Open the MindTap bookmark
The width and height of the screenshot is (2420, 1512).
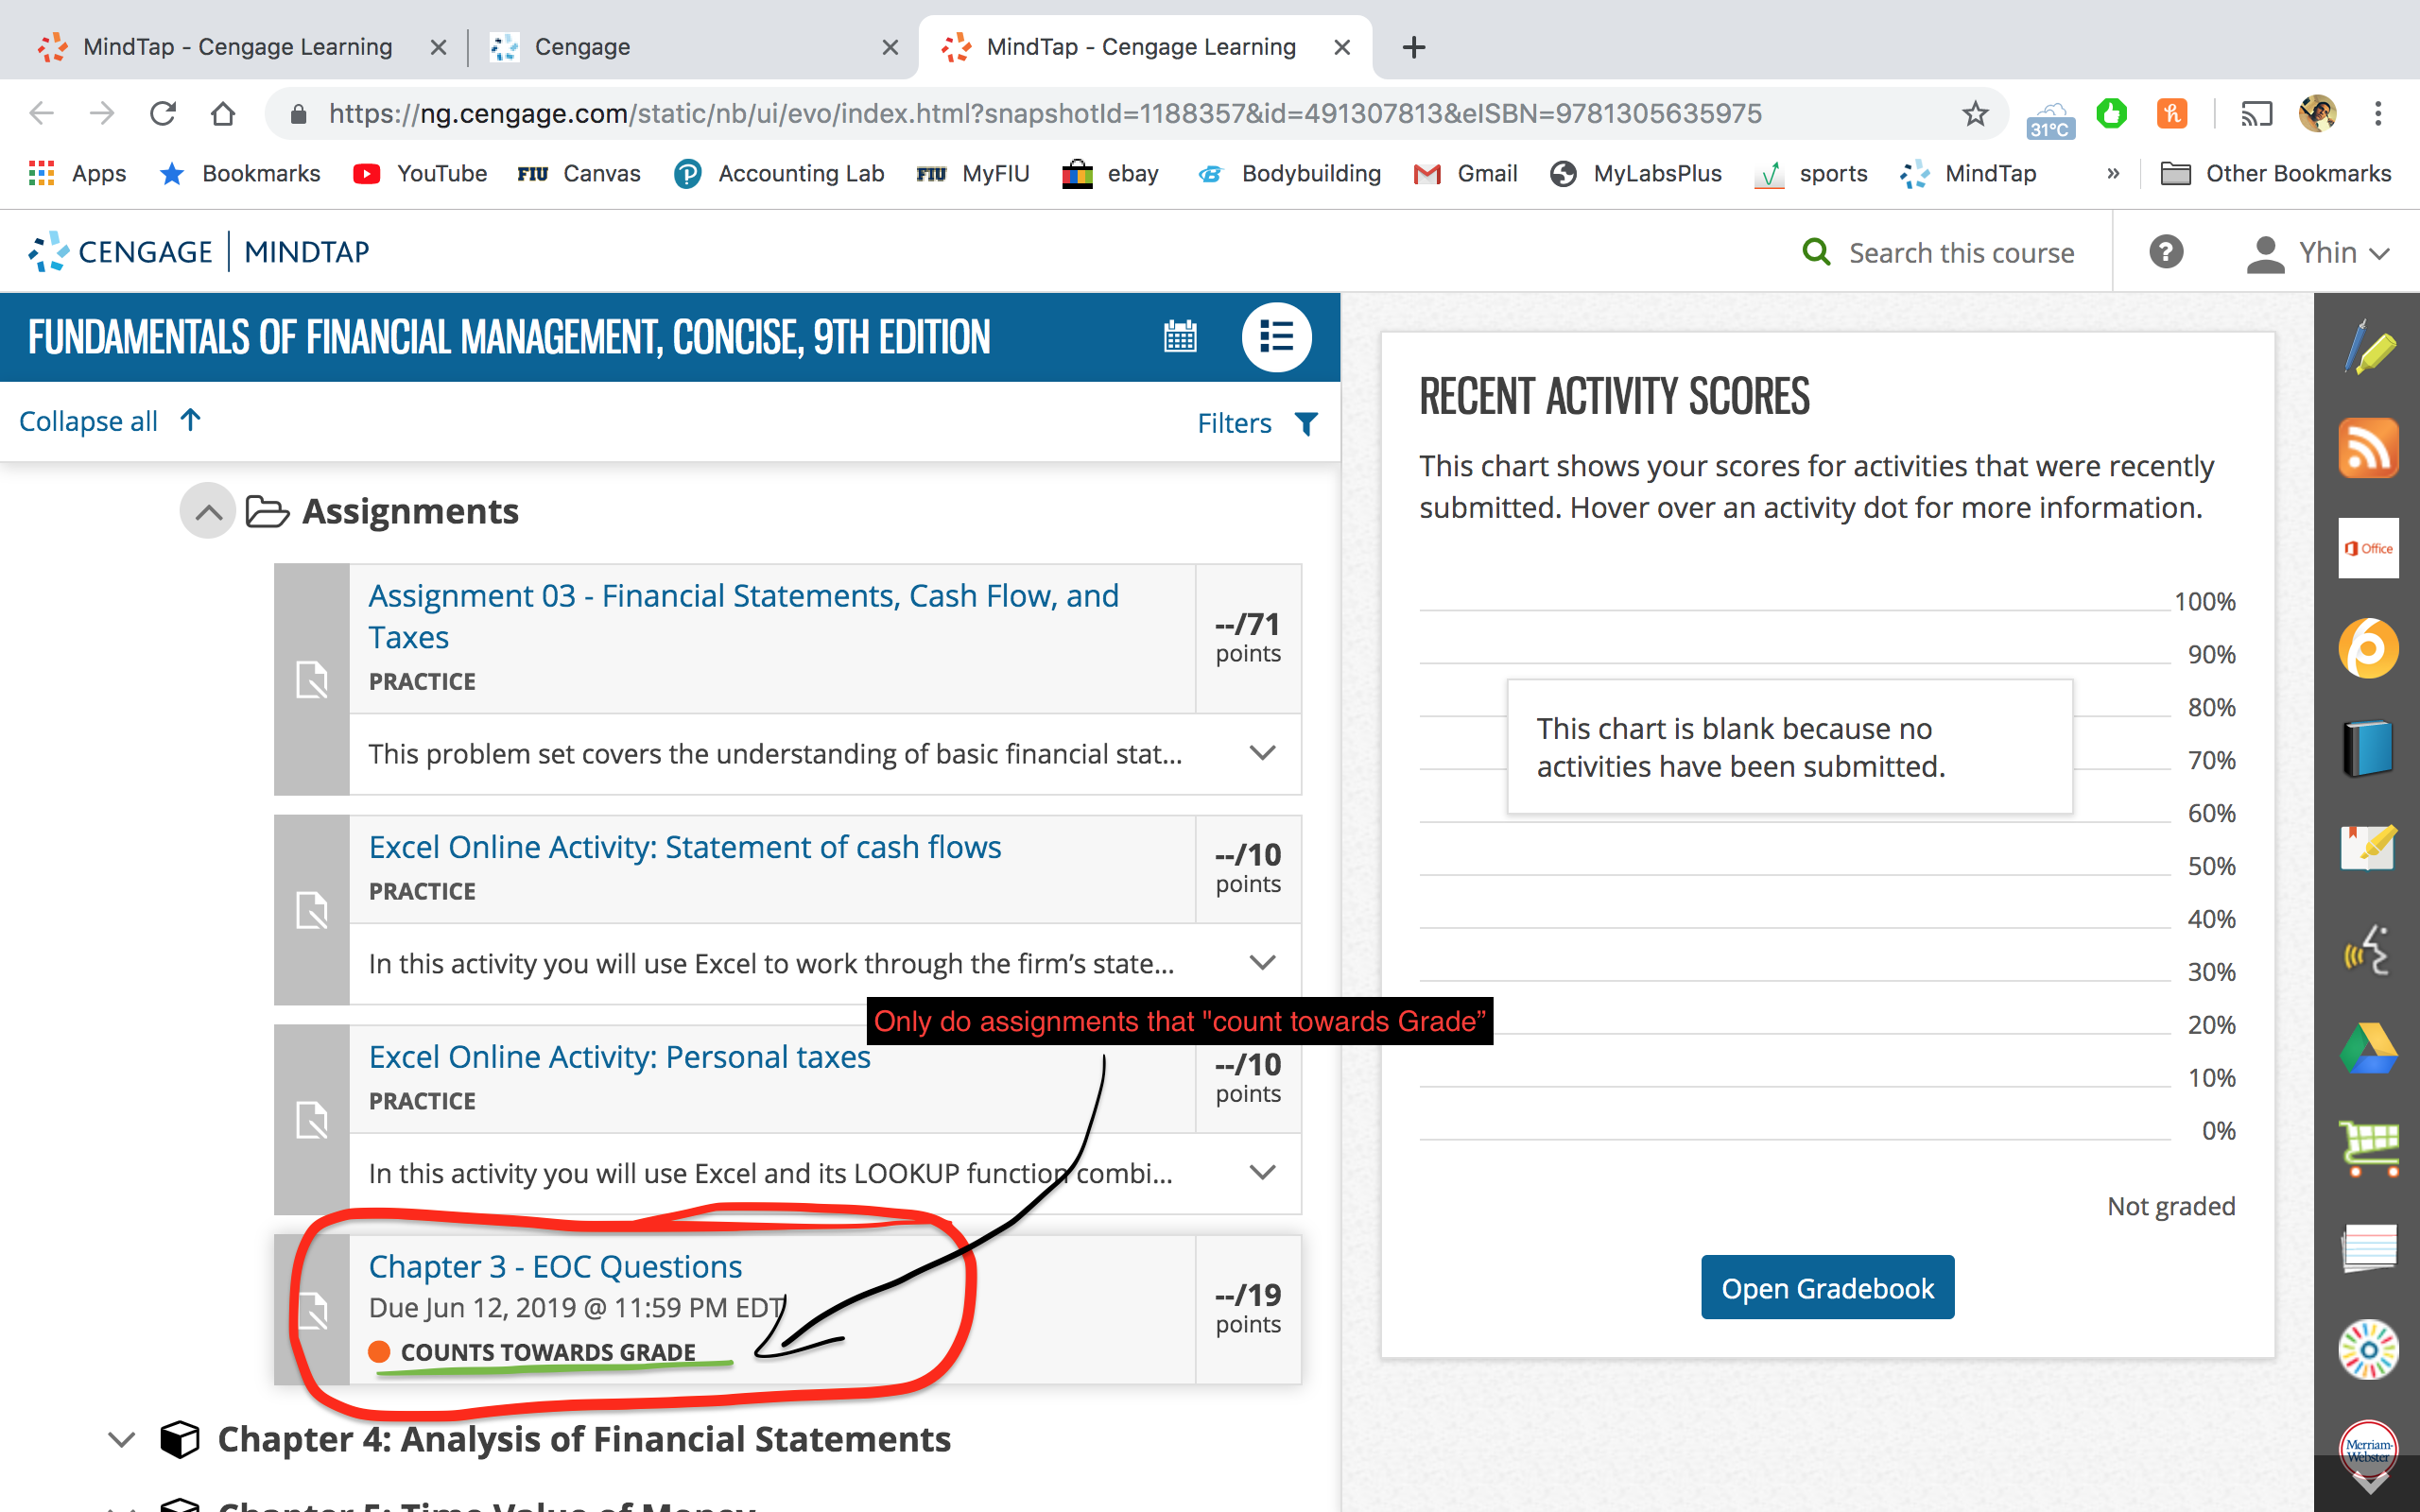tap(1968, 174)
